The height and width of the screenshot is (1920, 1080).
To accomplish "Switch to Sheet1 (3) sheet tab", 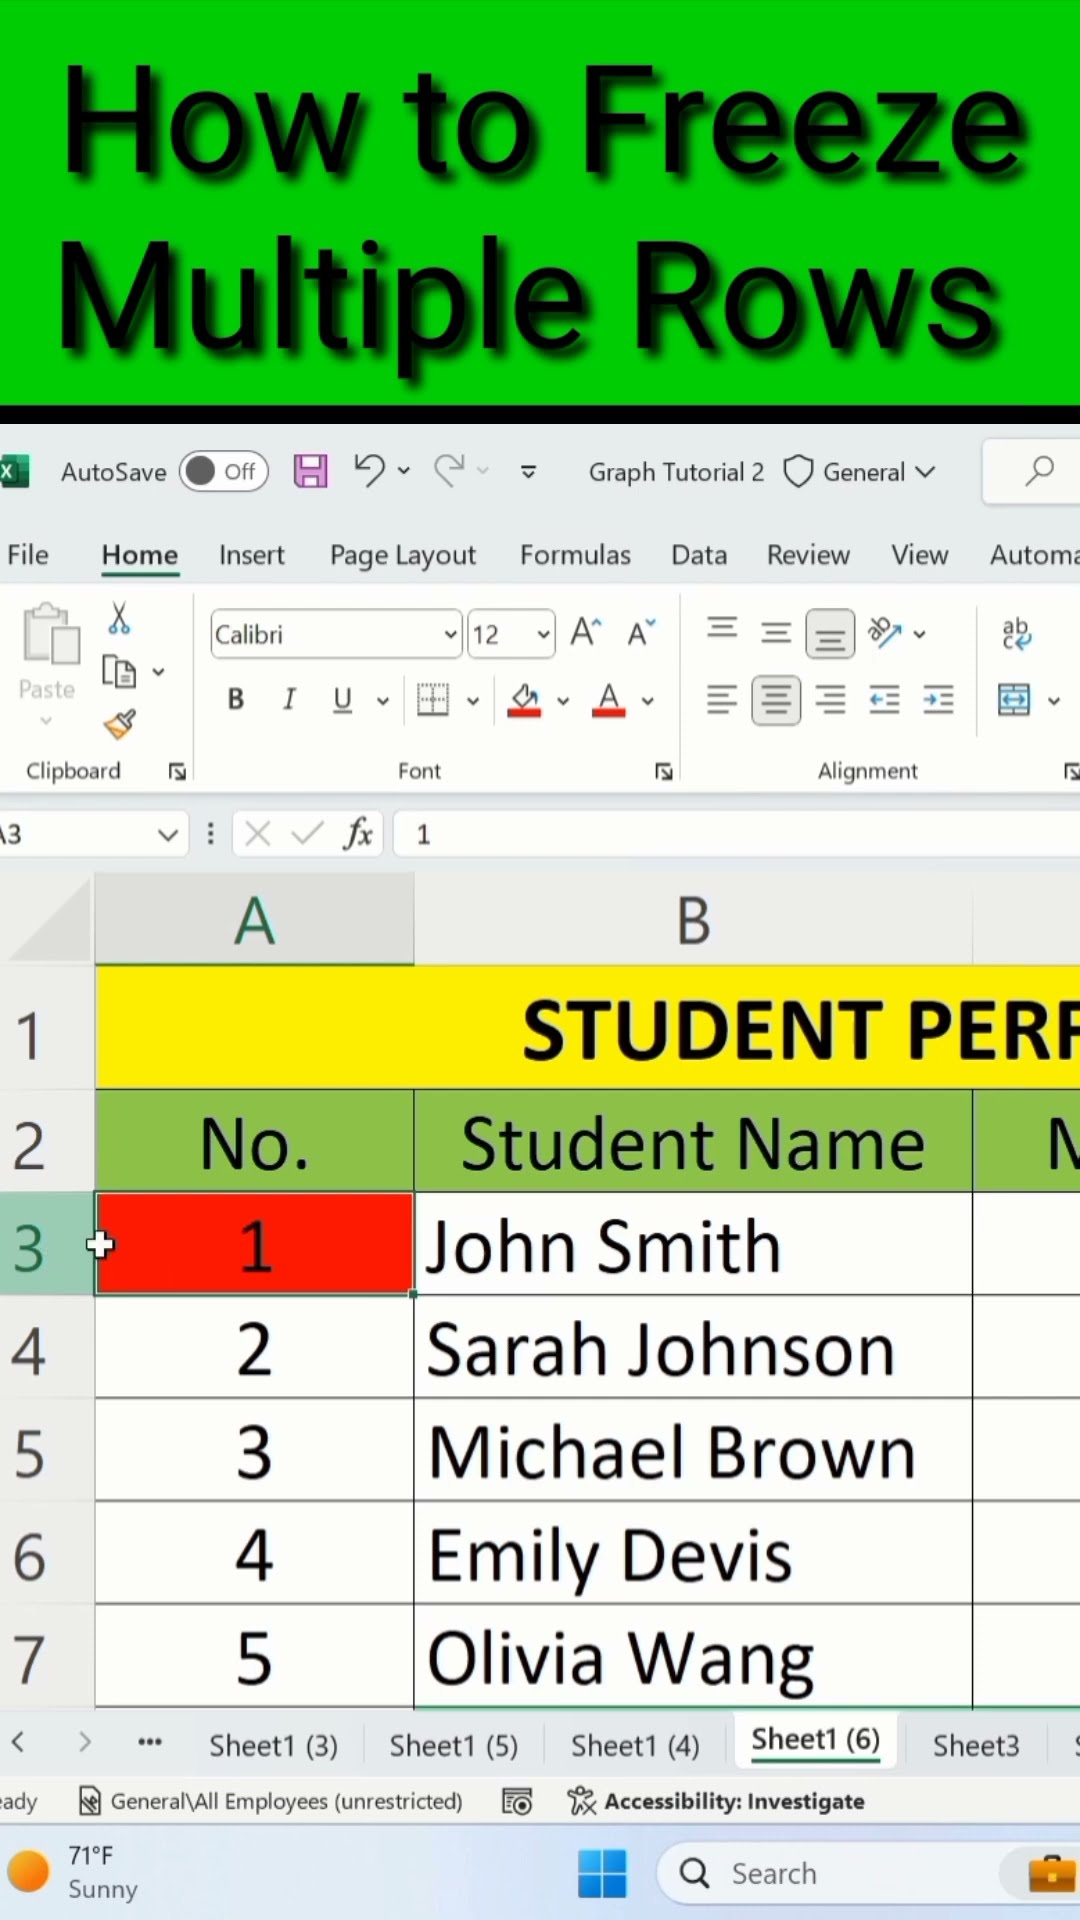I will tap(273, 1745).
